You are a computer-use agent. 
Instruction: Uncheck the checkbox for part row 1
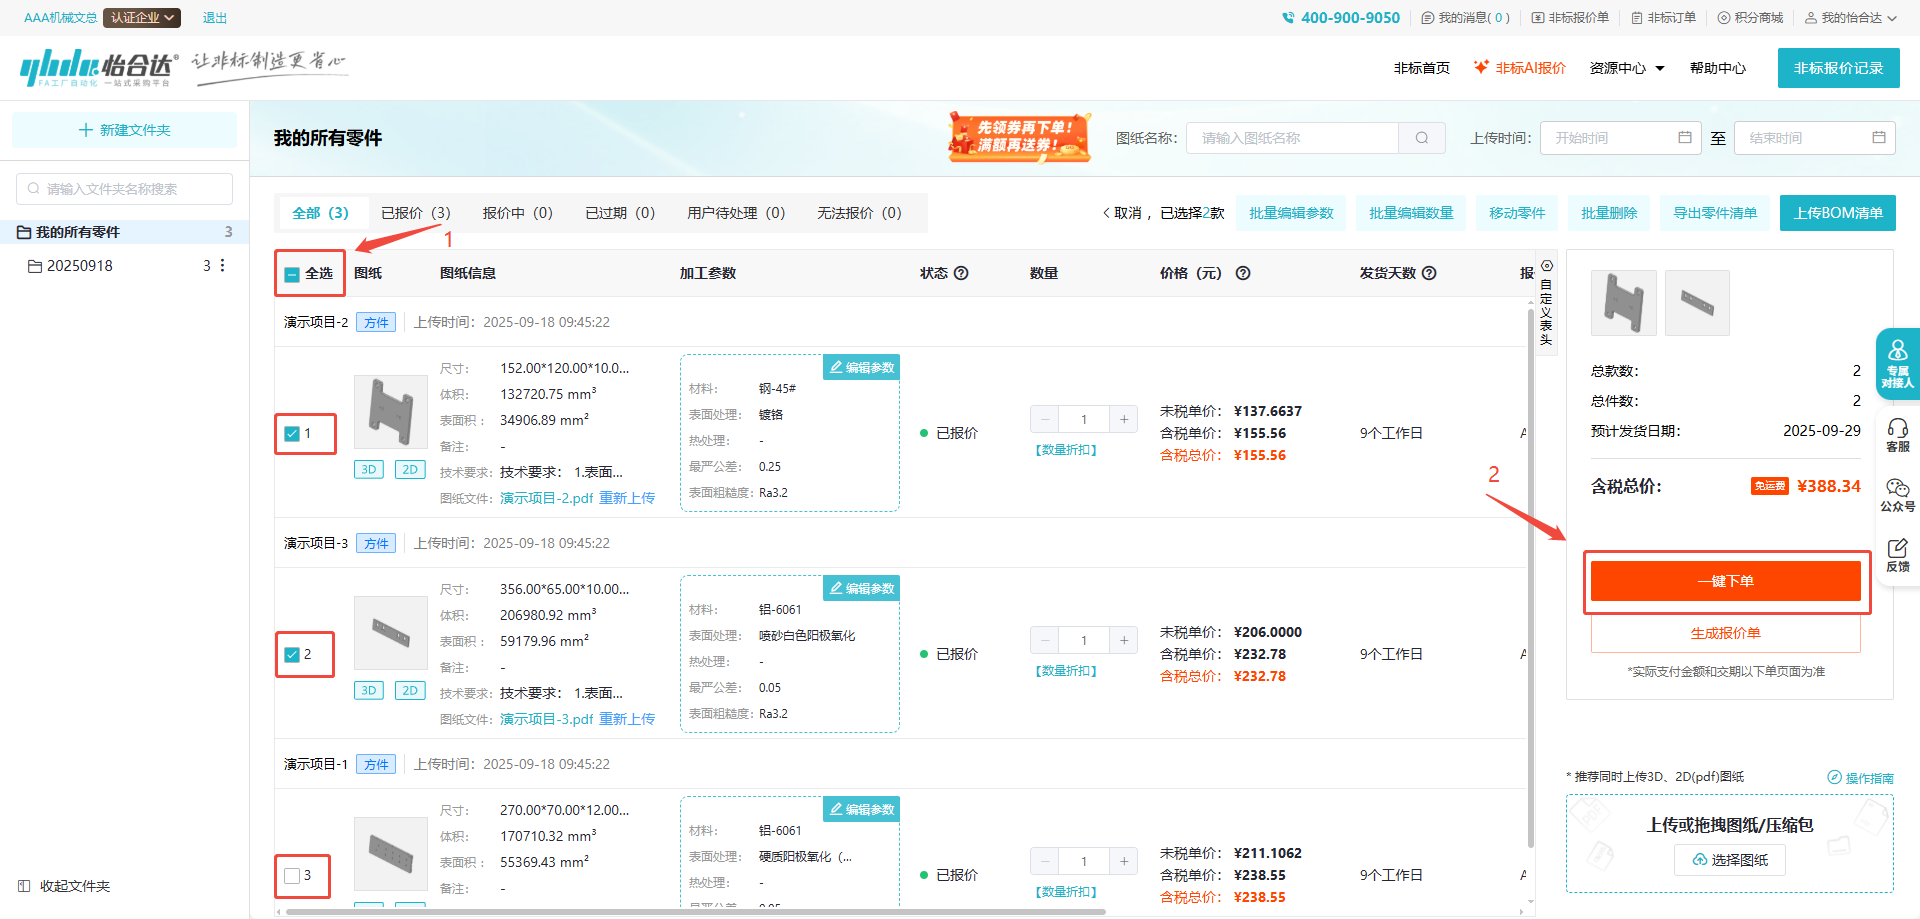(x=292, y=434)
